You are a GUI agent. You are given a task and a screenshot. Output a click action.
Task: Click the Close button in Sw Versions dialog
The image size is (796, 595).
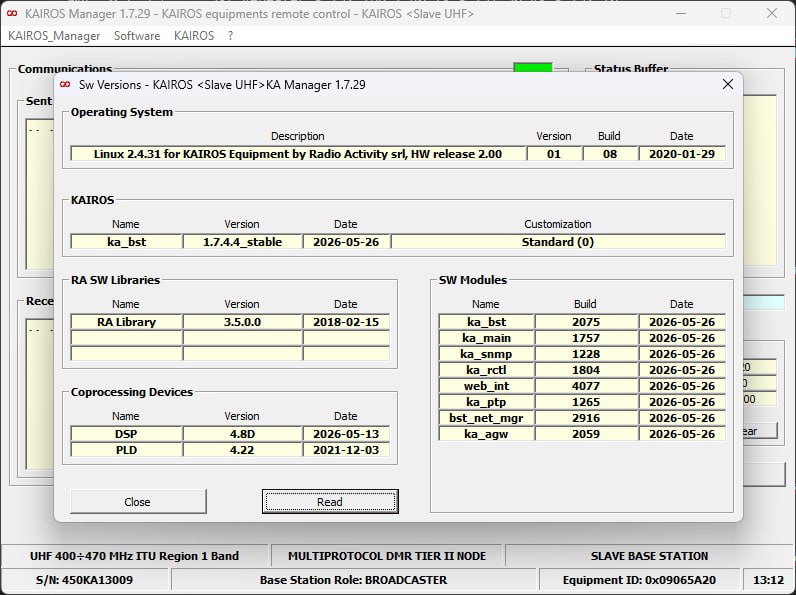pyautogui.click(x=138, y=502)
